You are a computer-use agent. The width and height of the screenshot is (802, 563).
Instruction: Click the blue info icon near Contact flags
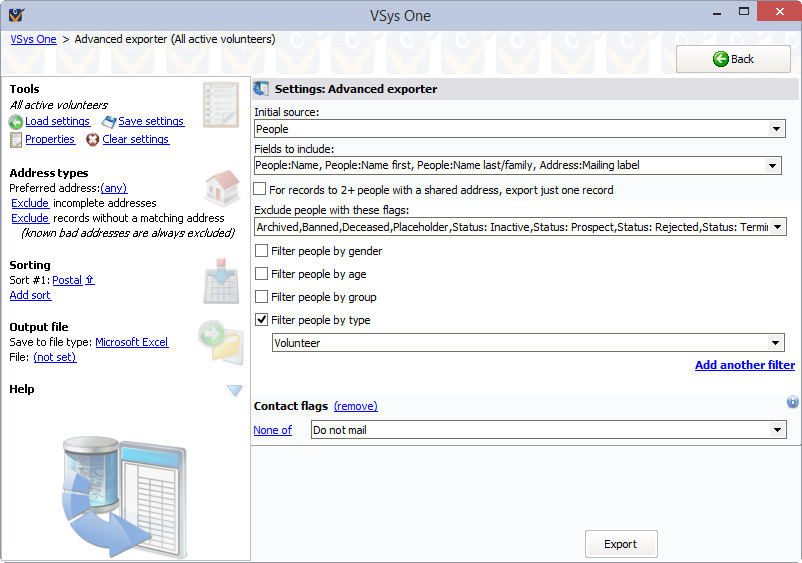coord(792,402)
